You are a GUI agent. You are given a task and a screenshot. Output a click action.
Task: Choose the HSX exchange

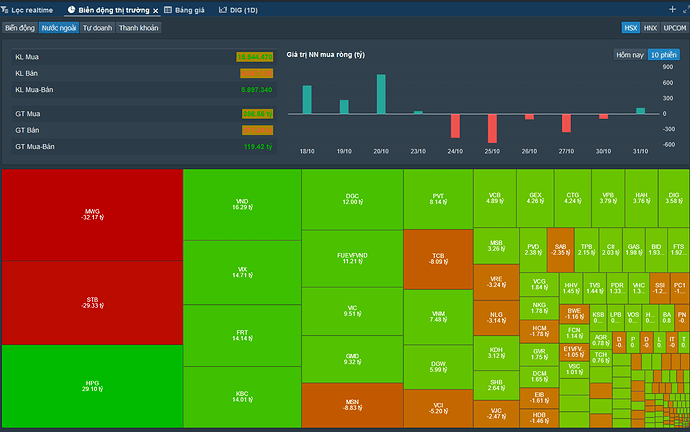(x=631, y=28)
